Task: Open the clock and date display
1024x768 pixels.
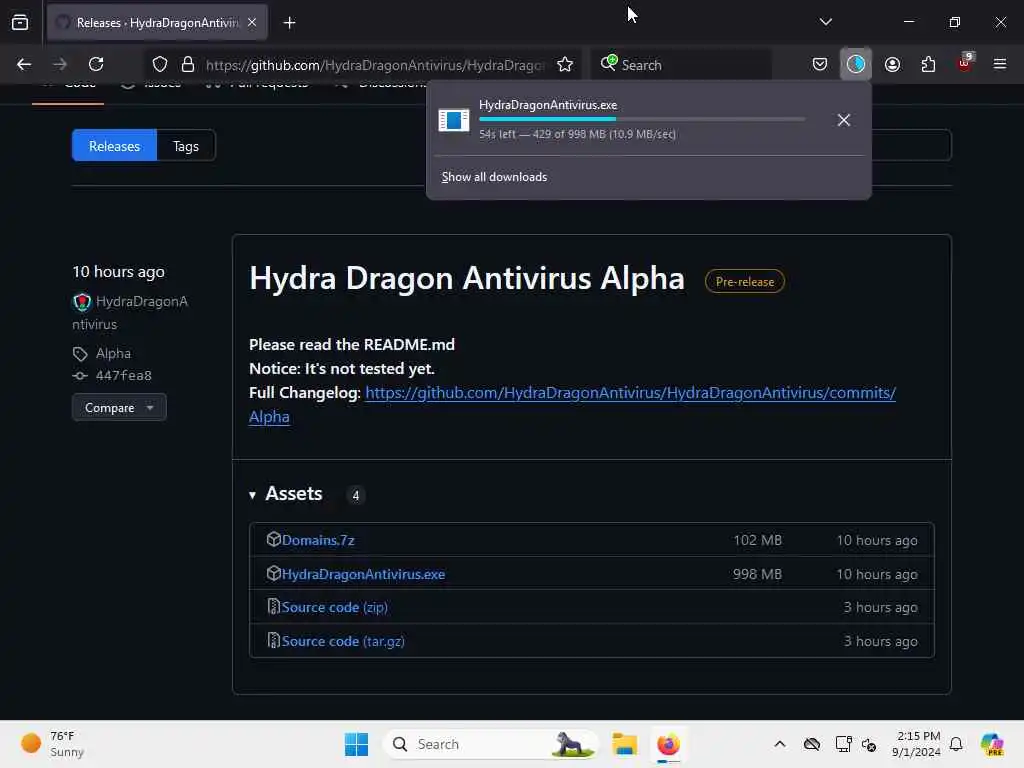Action: click(x=916, y=744)
